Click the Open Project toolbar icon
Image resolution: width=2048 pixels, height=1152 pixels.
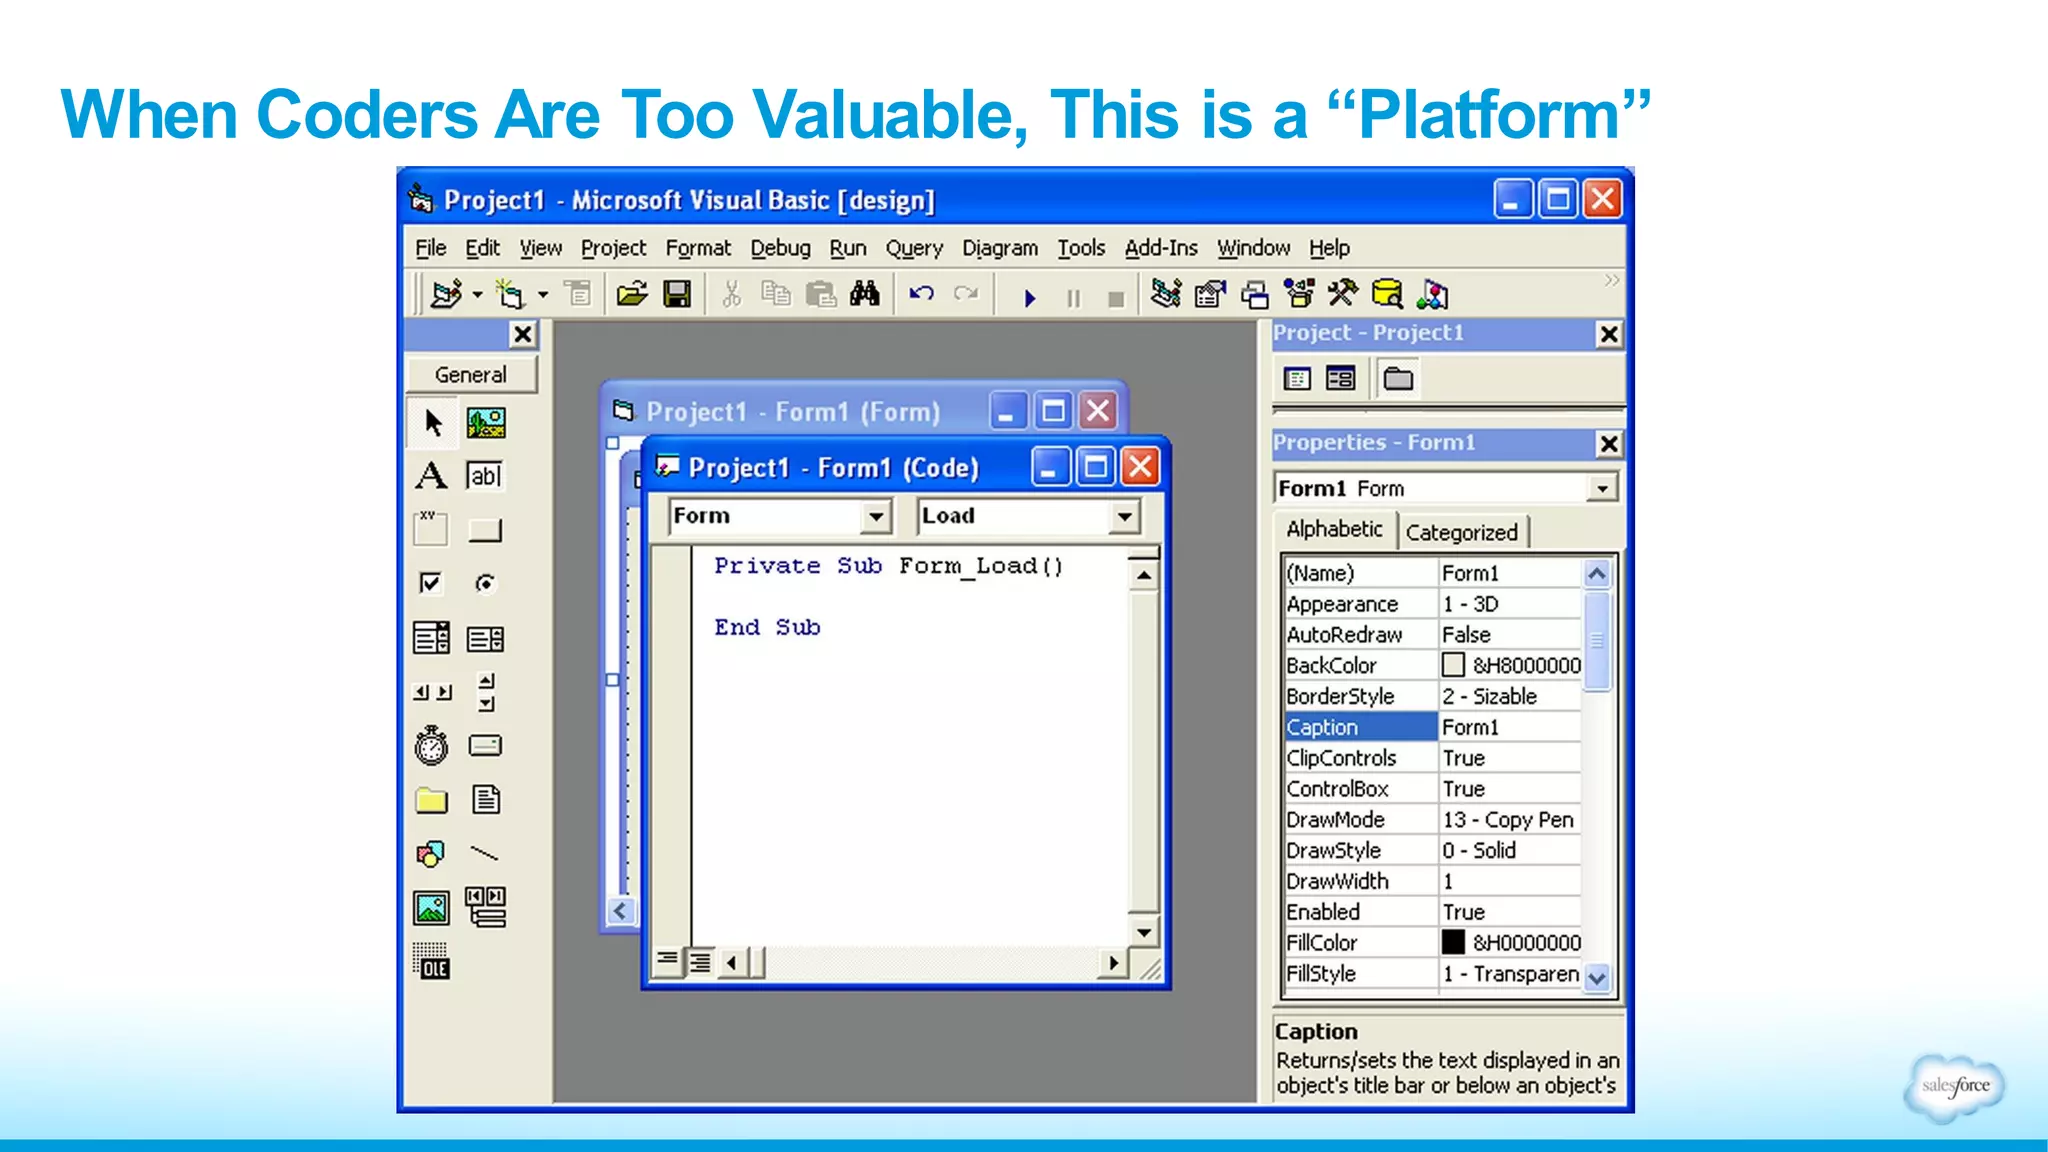(632, 294)
